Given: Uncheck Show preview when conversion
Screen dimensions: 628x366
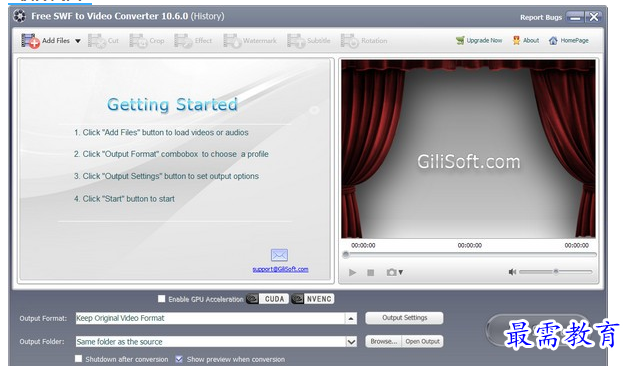Looking at the screenshot, I should point(179,359).
